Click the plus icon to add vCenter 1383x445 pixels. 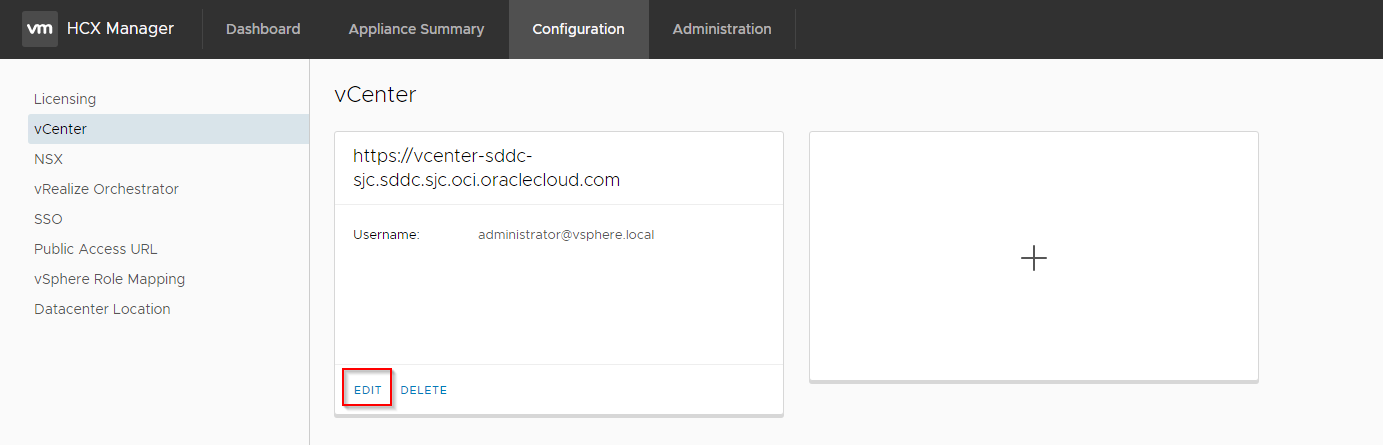[x=1033, y=258]
